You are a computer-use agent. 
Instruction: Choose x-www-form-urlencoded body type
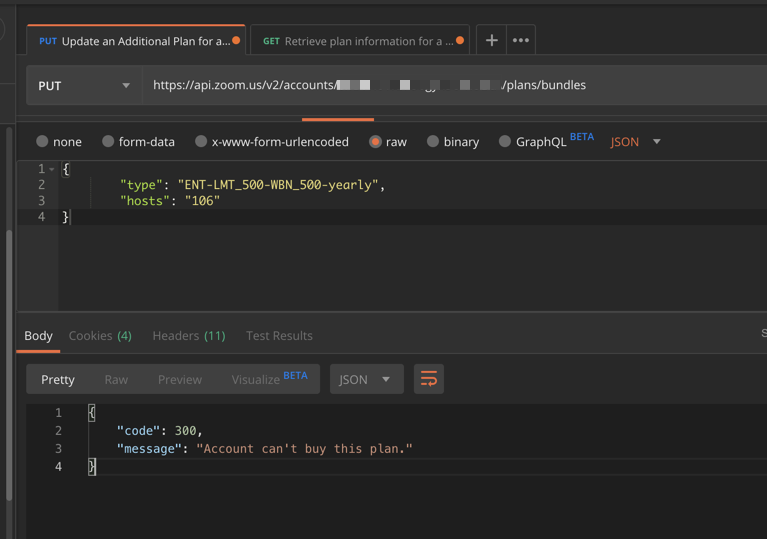pyautogui.click(x=201, y=142)
